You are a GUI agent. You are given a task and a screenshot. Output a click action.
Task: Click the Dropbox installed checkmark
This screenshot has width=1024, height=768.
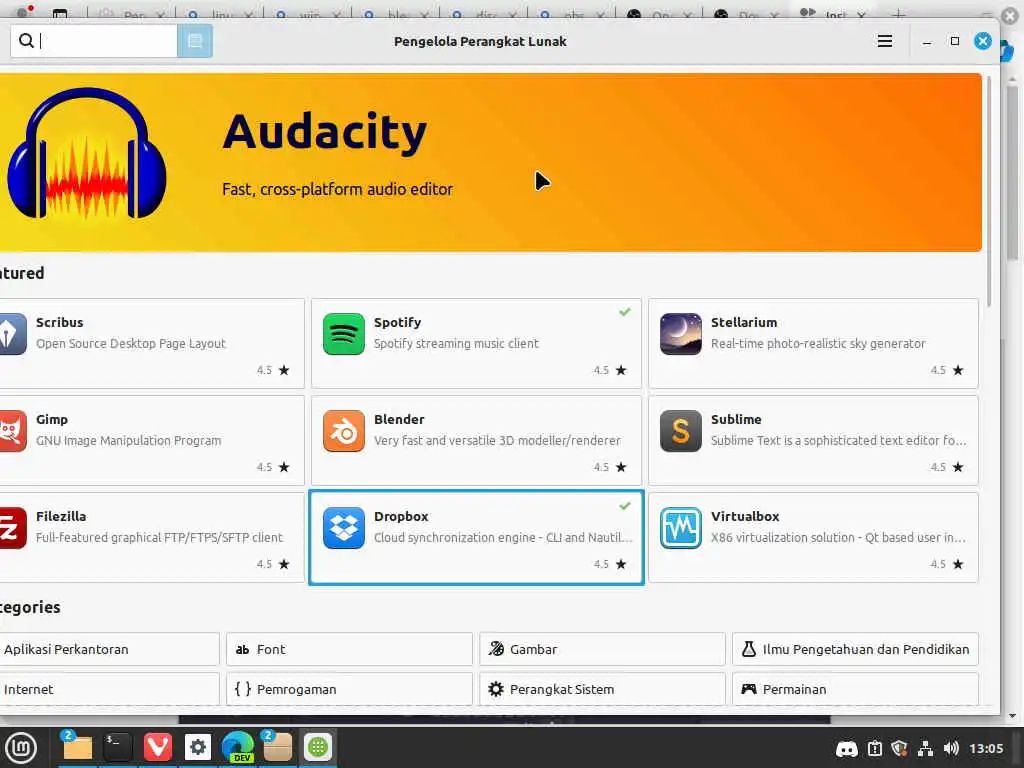625,506
